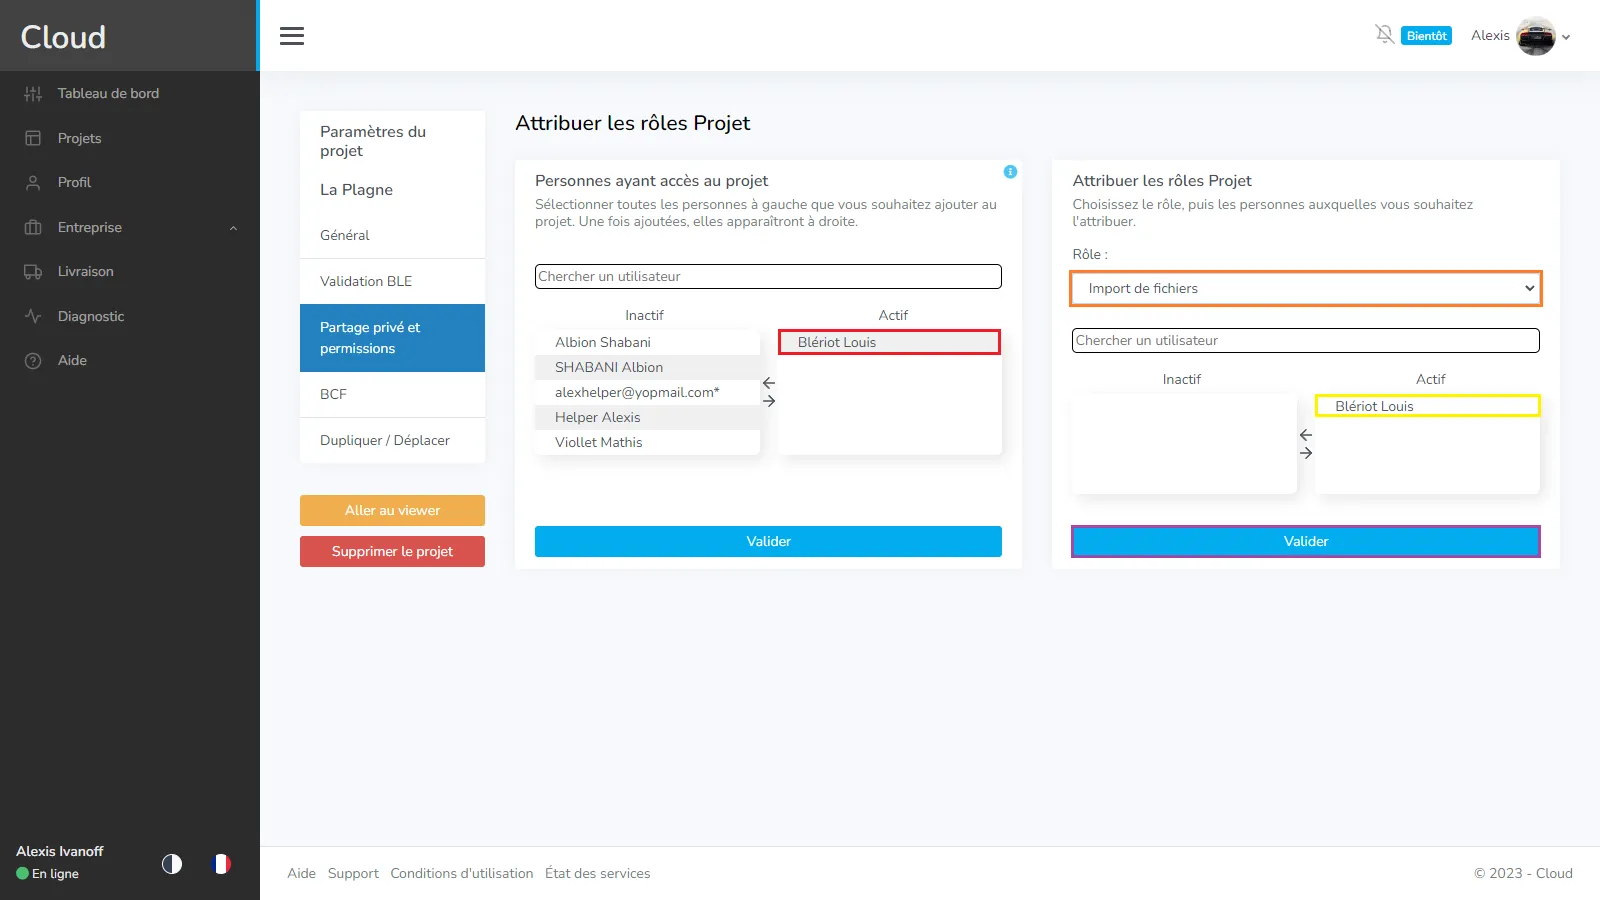The width and height of the screenshot is (1600, 900).
Task: Open Tableau de bord from sidebar
Action: coord(108,93)
